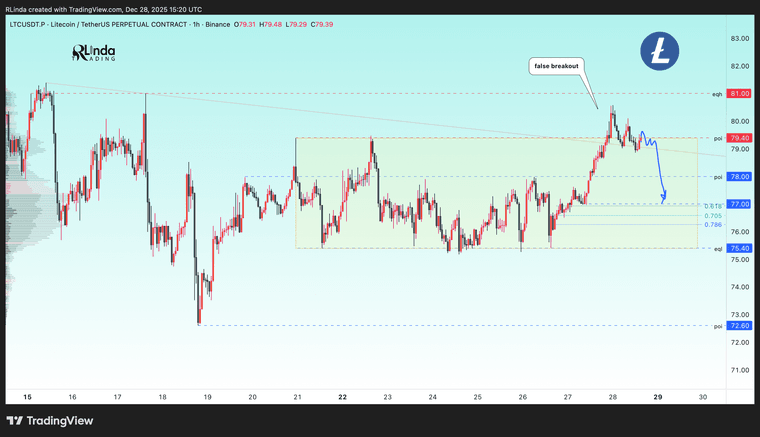Screen dimensions: 760x437
Task: Click the blue projected arrow head
Action: point(663,196)
